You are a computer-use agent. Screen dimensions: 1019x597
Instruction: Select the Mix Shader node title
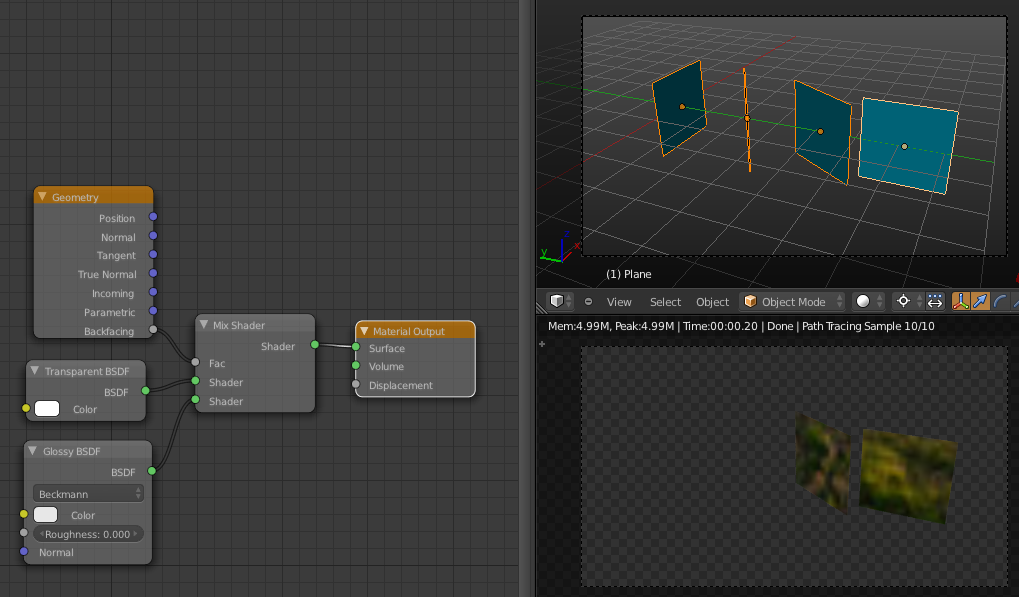coord(239,325)
